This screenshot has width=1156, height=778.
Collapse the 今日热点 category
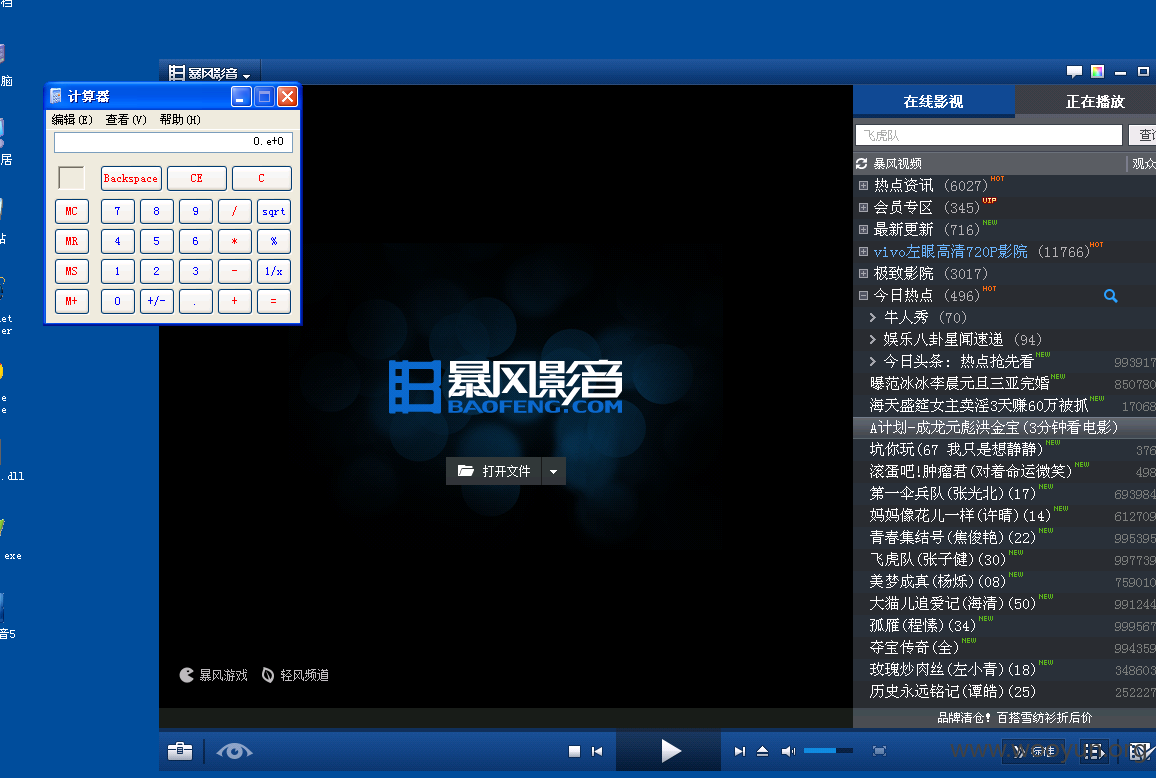863,296
